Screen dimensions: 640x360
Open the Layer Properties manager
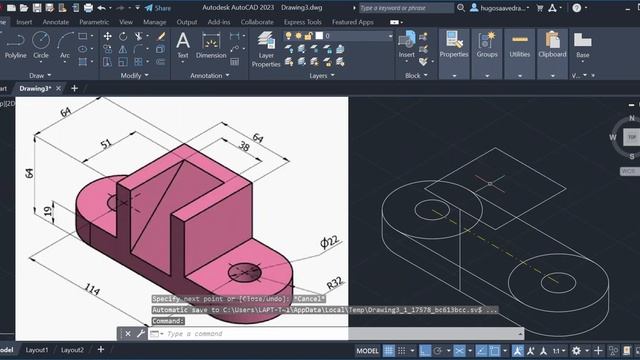click(x=266, y=49)
